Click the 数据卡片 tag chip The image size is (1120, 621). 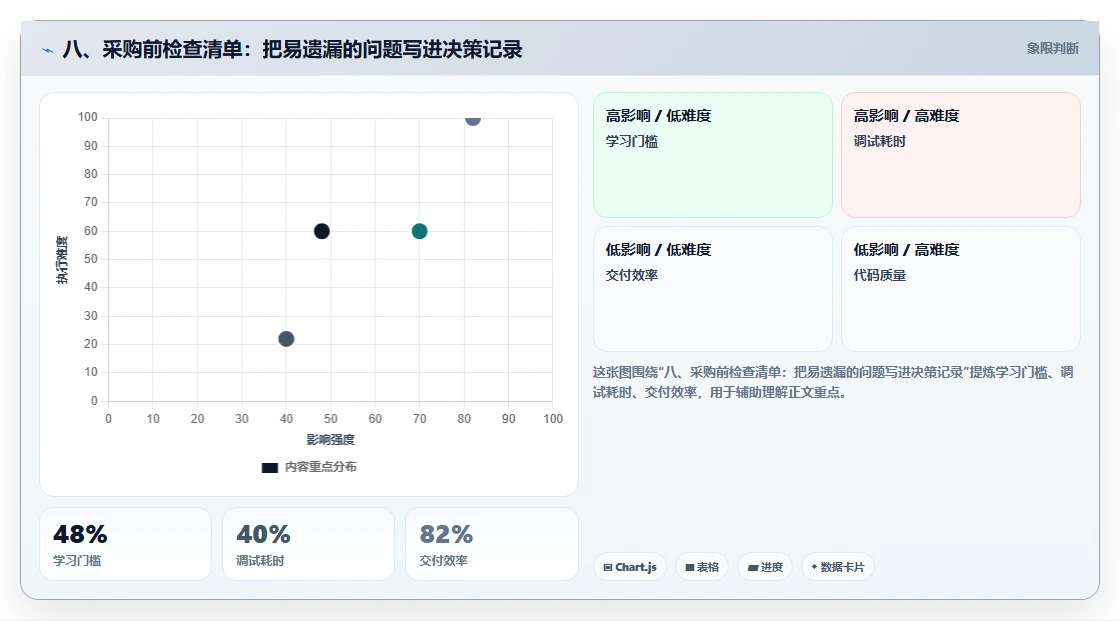[838, 567]
